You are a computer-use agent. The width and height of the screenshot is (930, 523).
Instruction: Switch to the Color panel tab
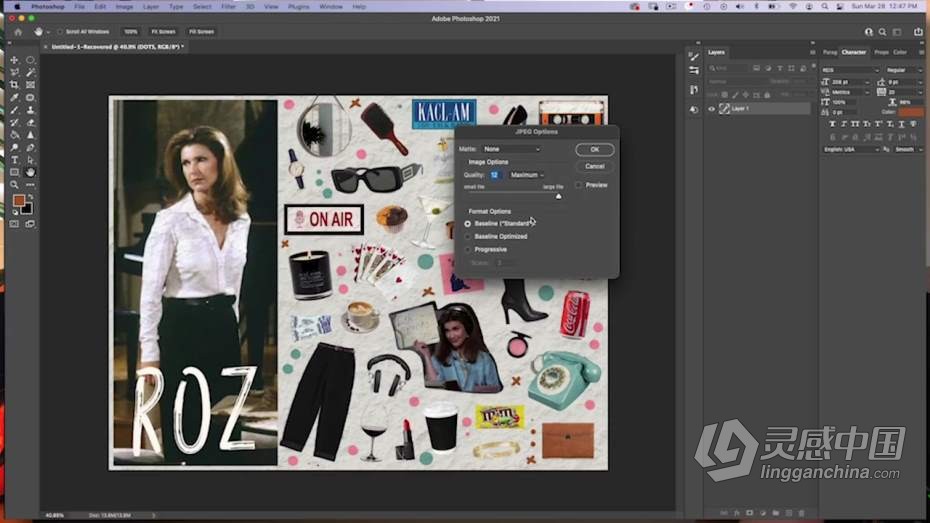click(900, 52)
